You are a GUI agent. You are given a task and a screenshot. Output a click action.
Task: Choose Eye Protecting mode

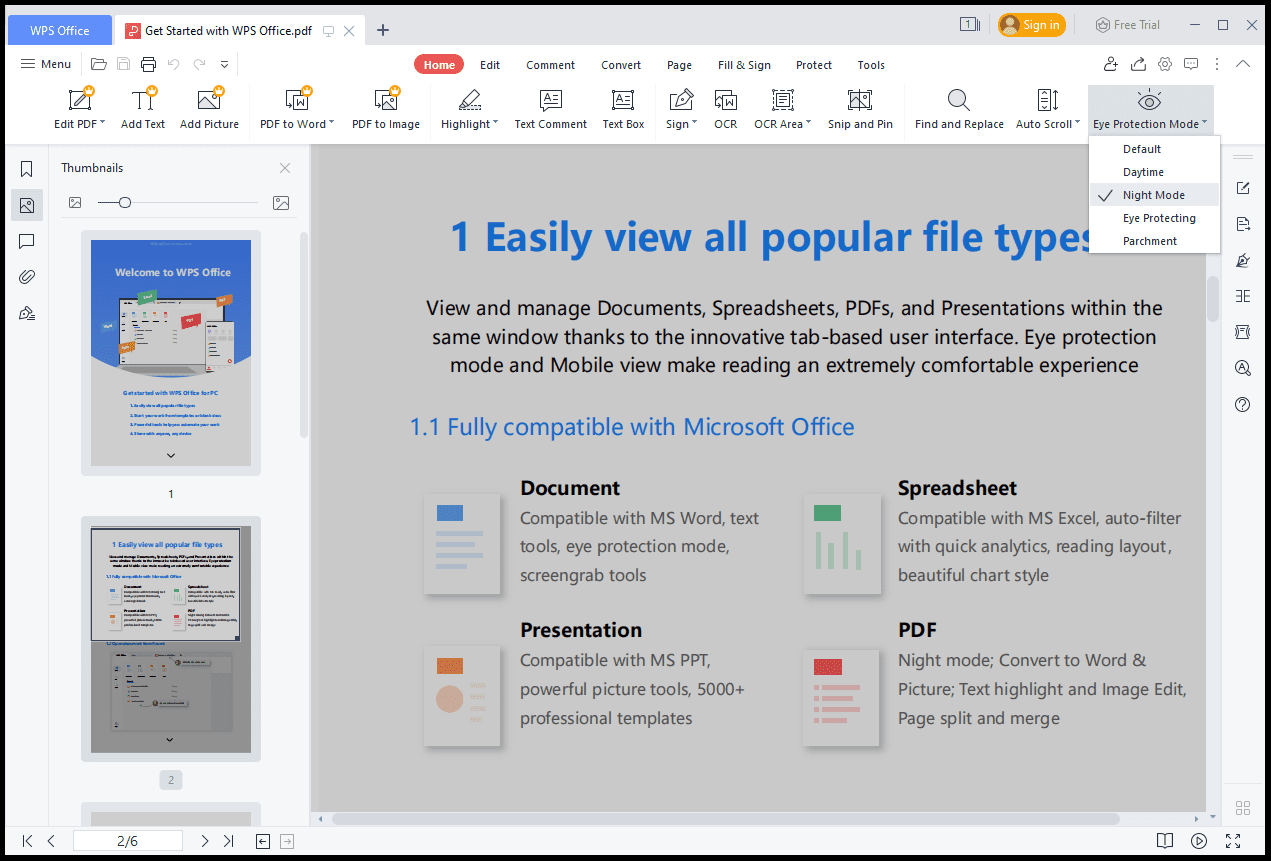tap(1154, 218)
